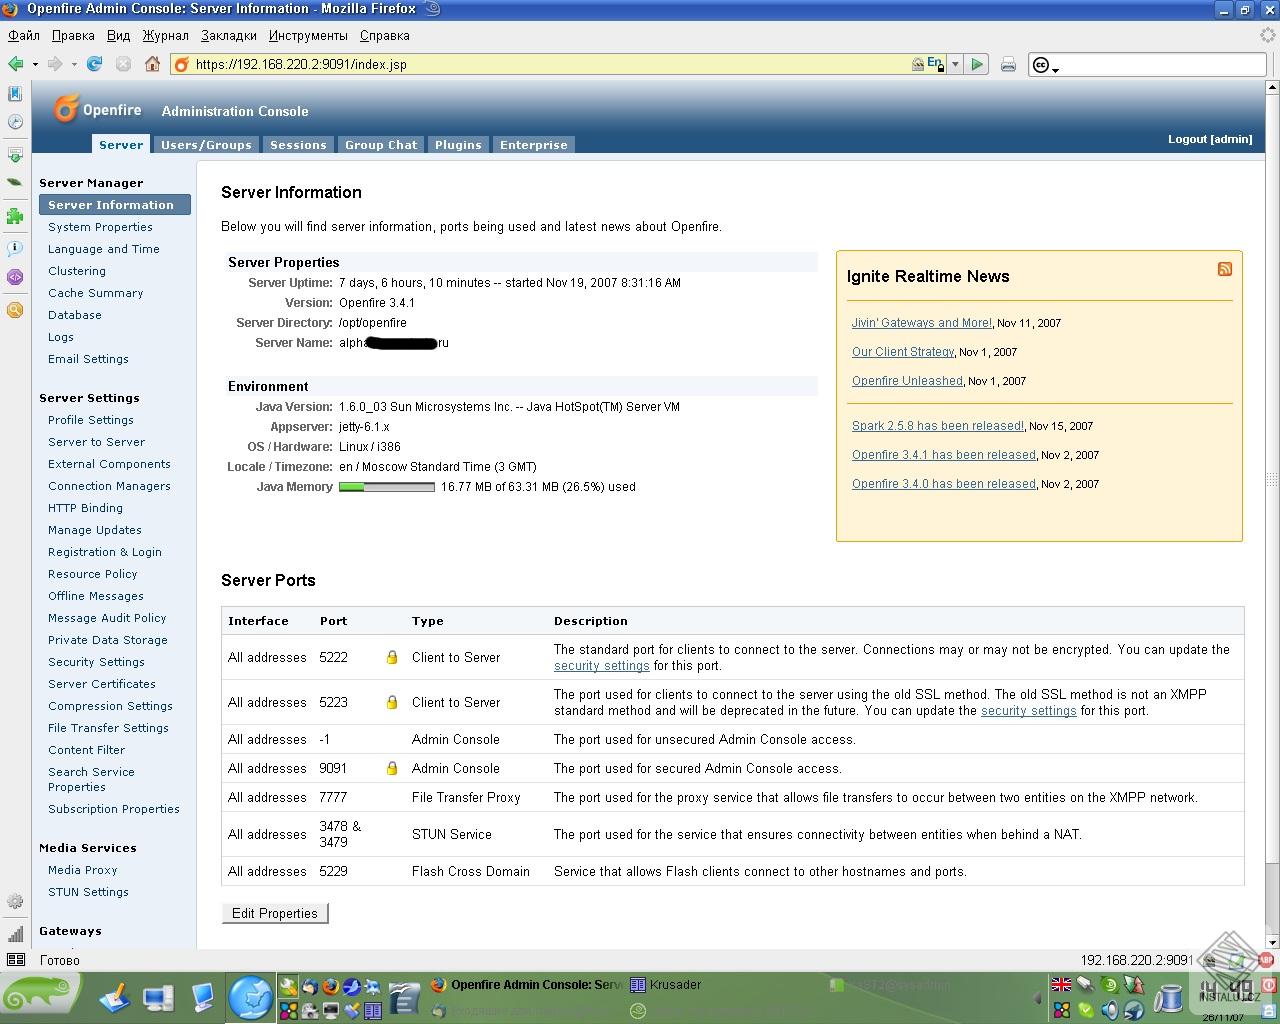This screenshot has height=1024, width=1280.
Task: Switch to the Sessions tab
Action: [298, 145]
